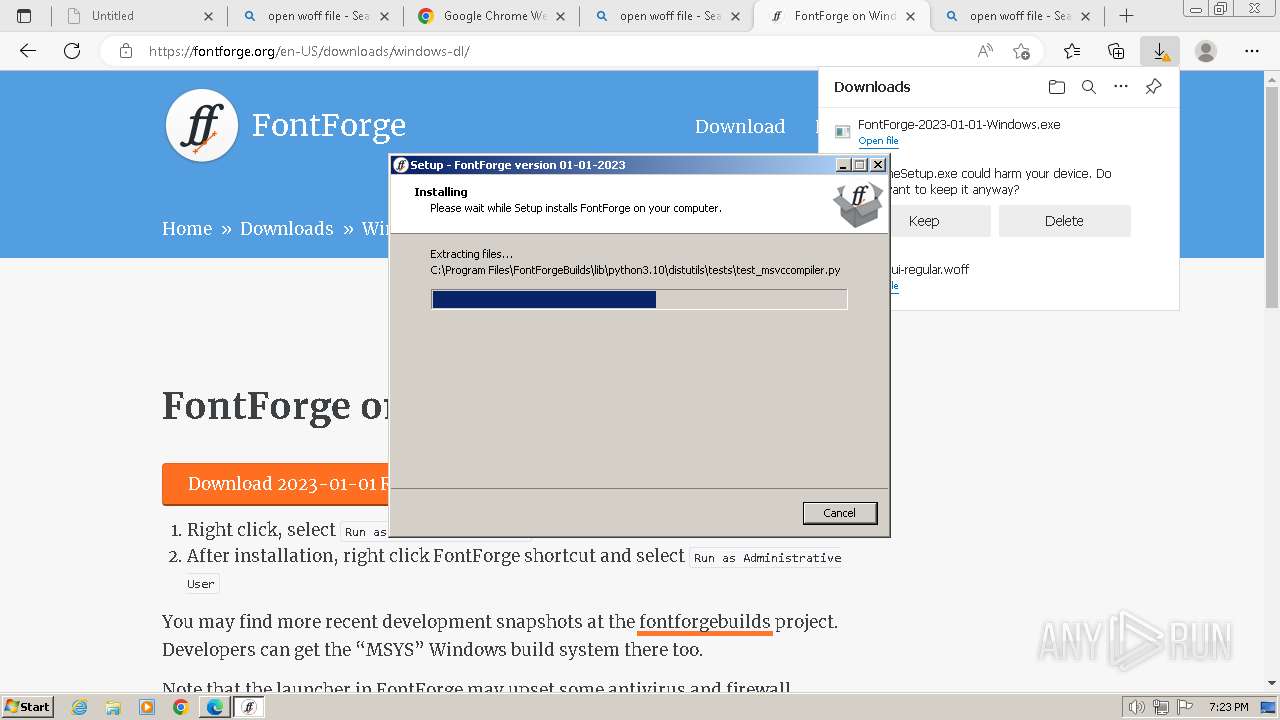The width and height of the screenshot is (1280, 720).
Task: Open a new browser tab
Action: [x=1126, y=16]
